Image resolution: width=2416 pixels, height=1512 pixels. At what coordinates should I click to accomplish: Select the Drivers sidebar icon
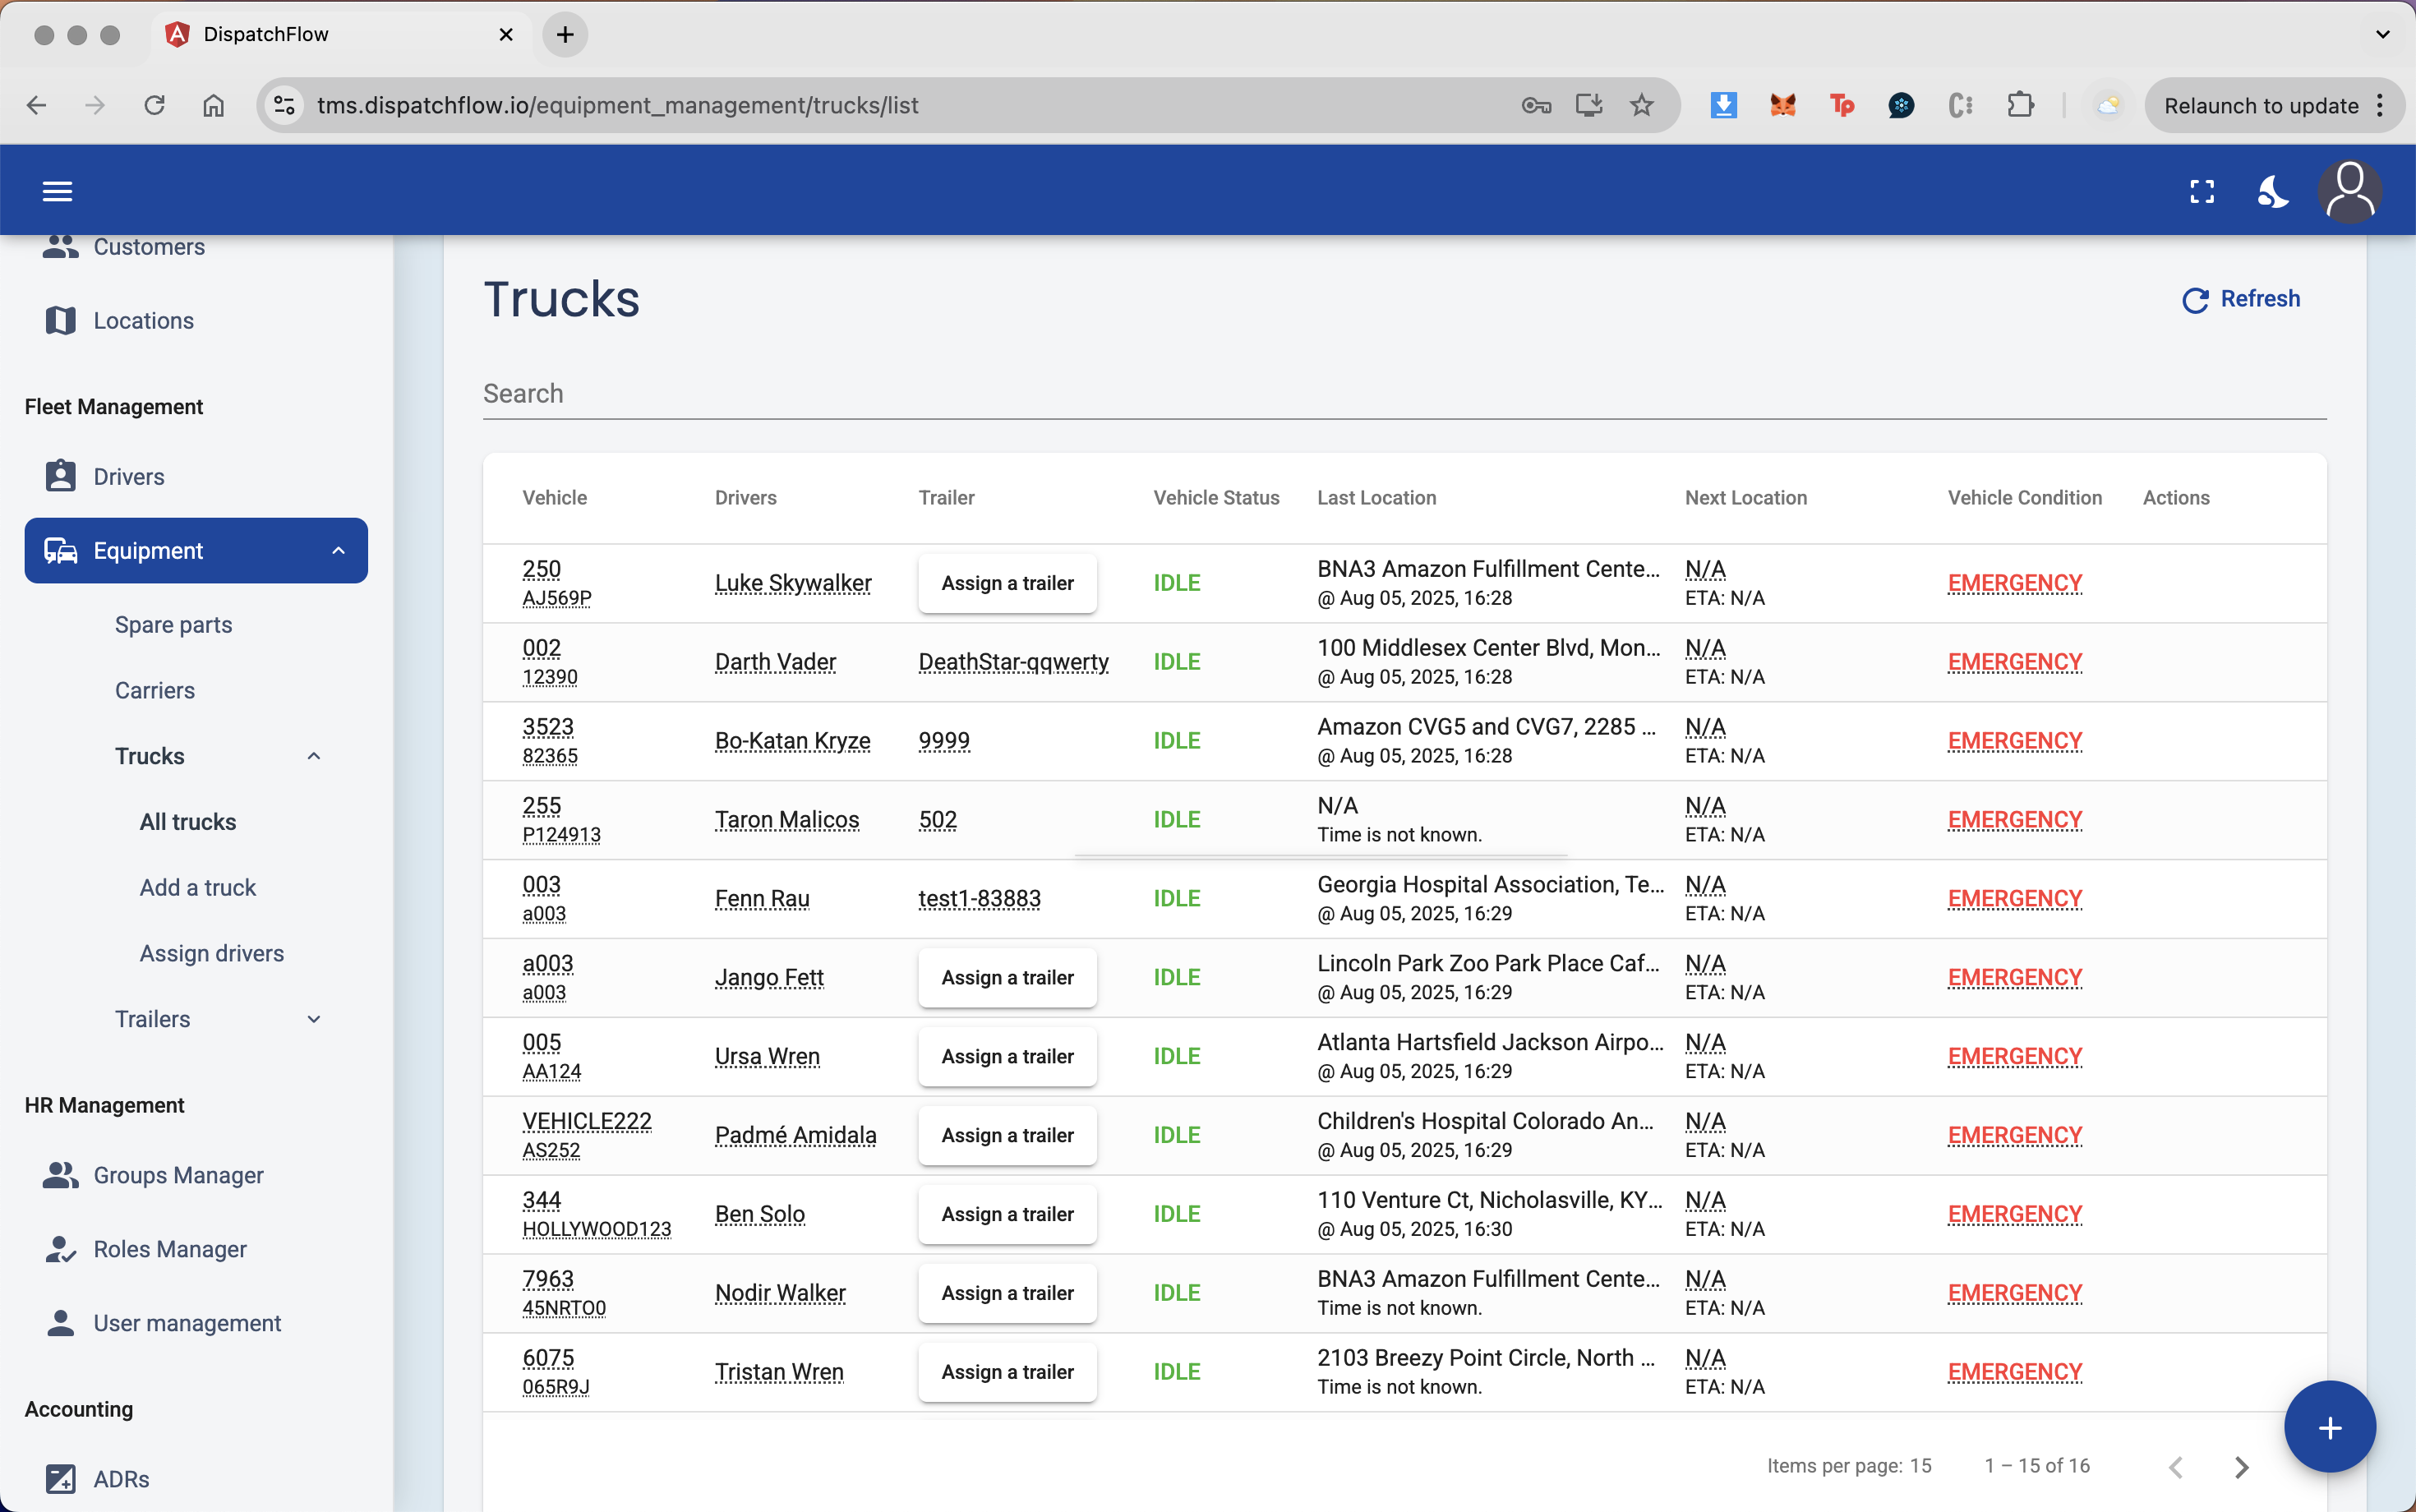(x=60, y=477)
